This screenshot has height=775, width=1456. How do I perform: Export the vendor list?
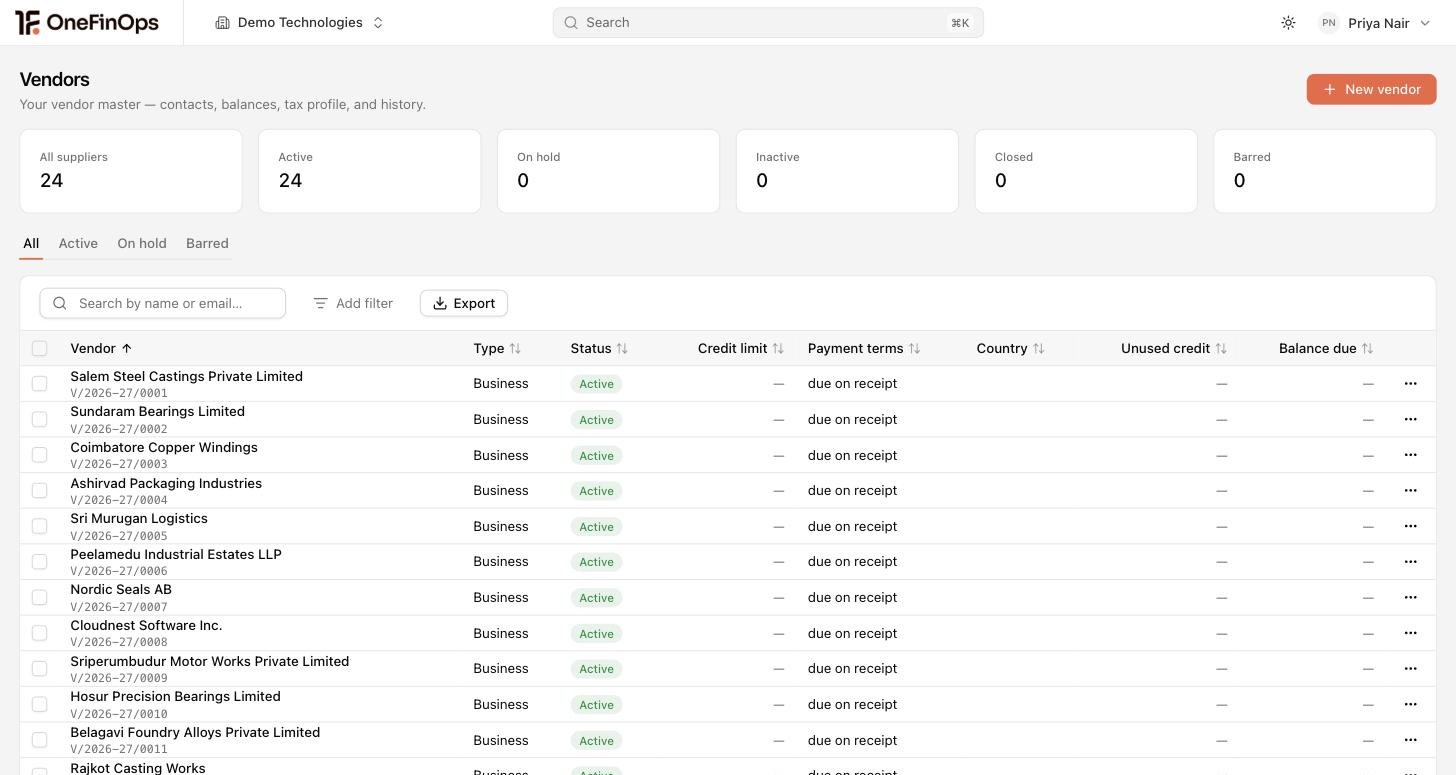(464, 303)
